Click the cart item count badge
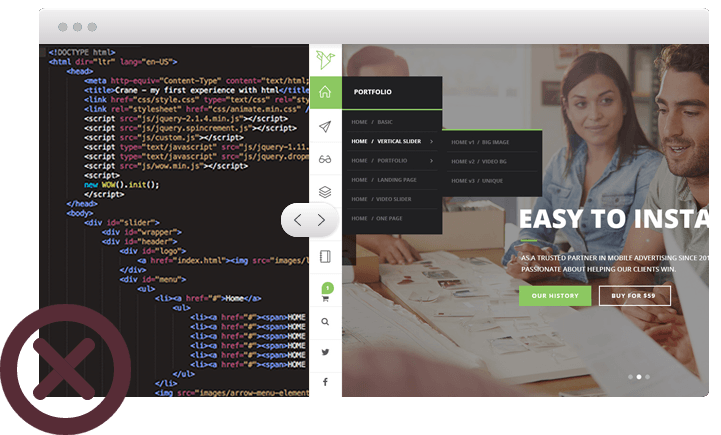The image size is (721, 435). pyautogui.click(x=327, y=288)
